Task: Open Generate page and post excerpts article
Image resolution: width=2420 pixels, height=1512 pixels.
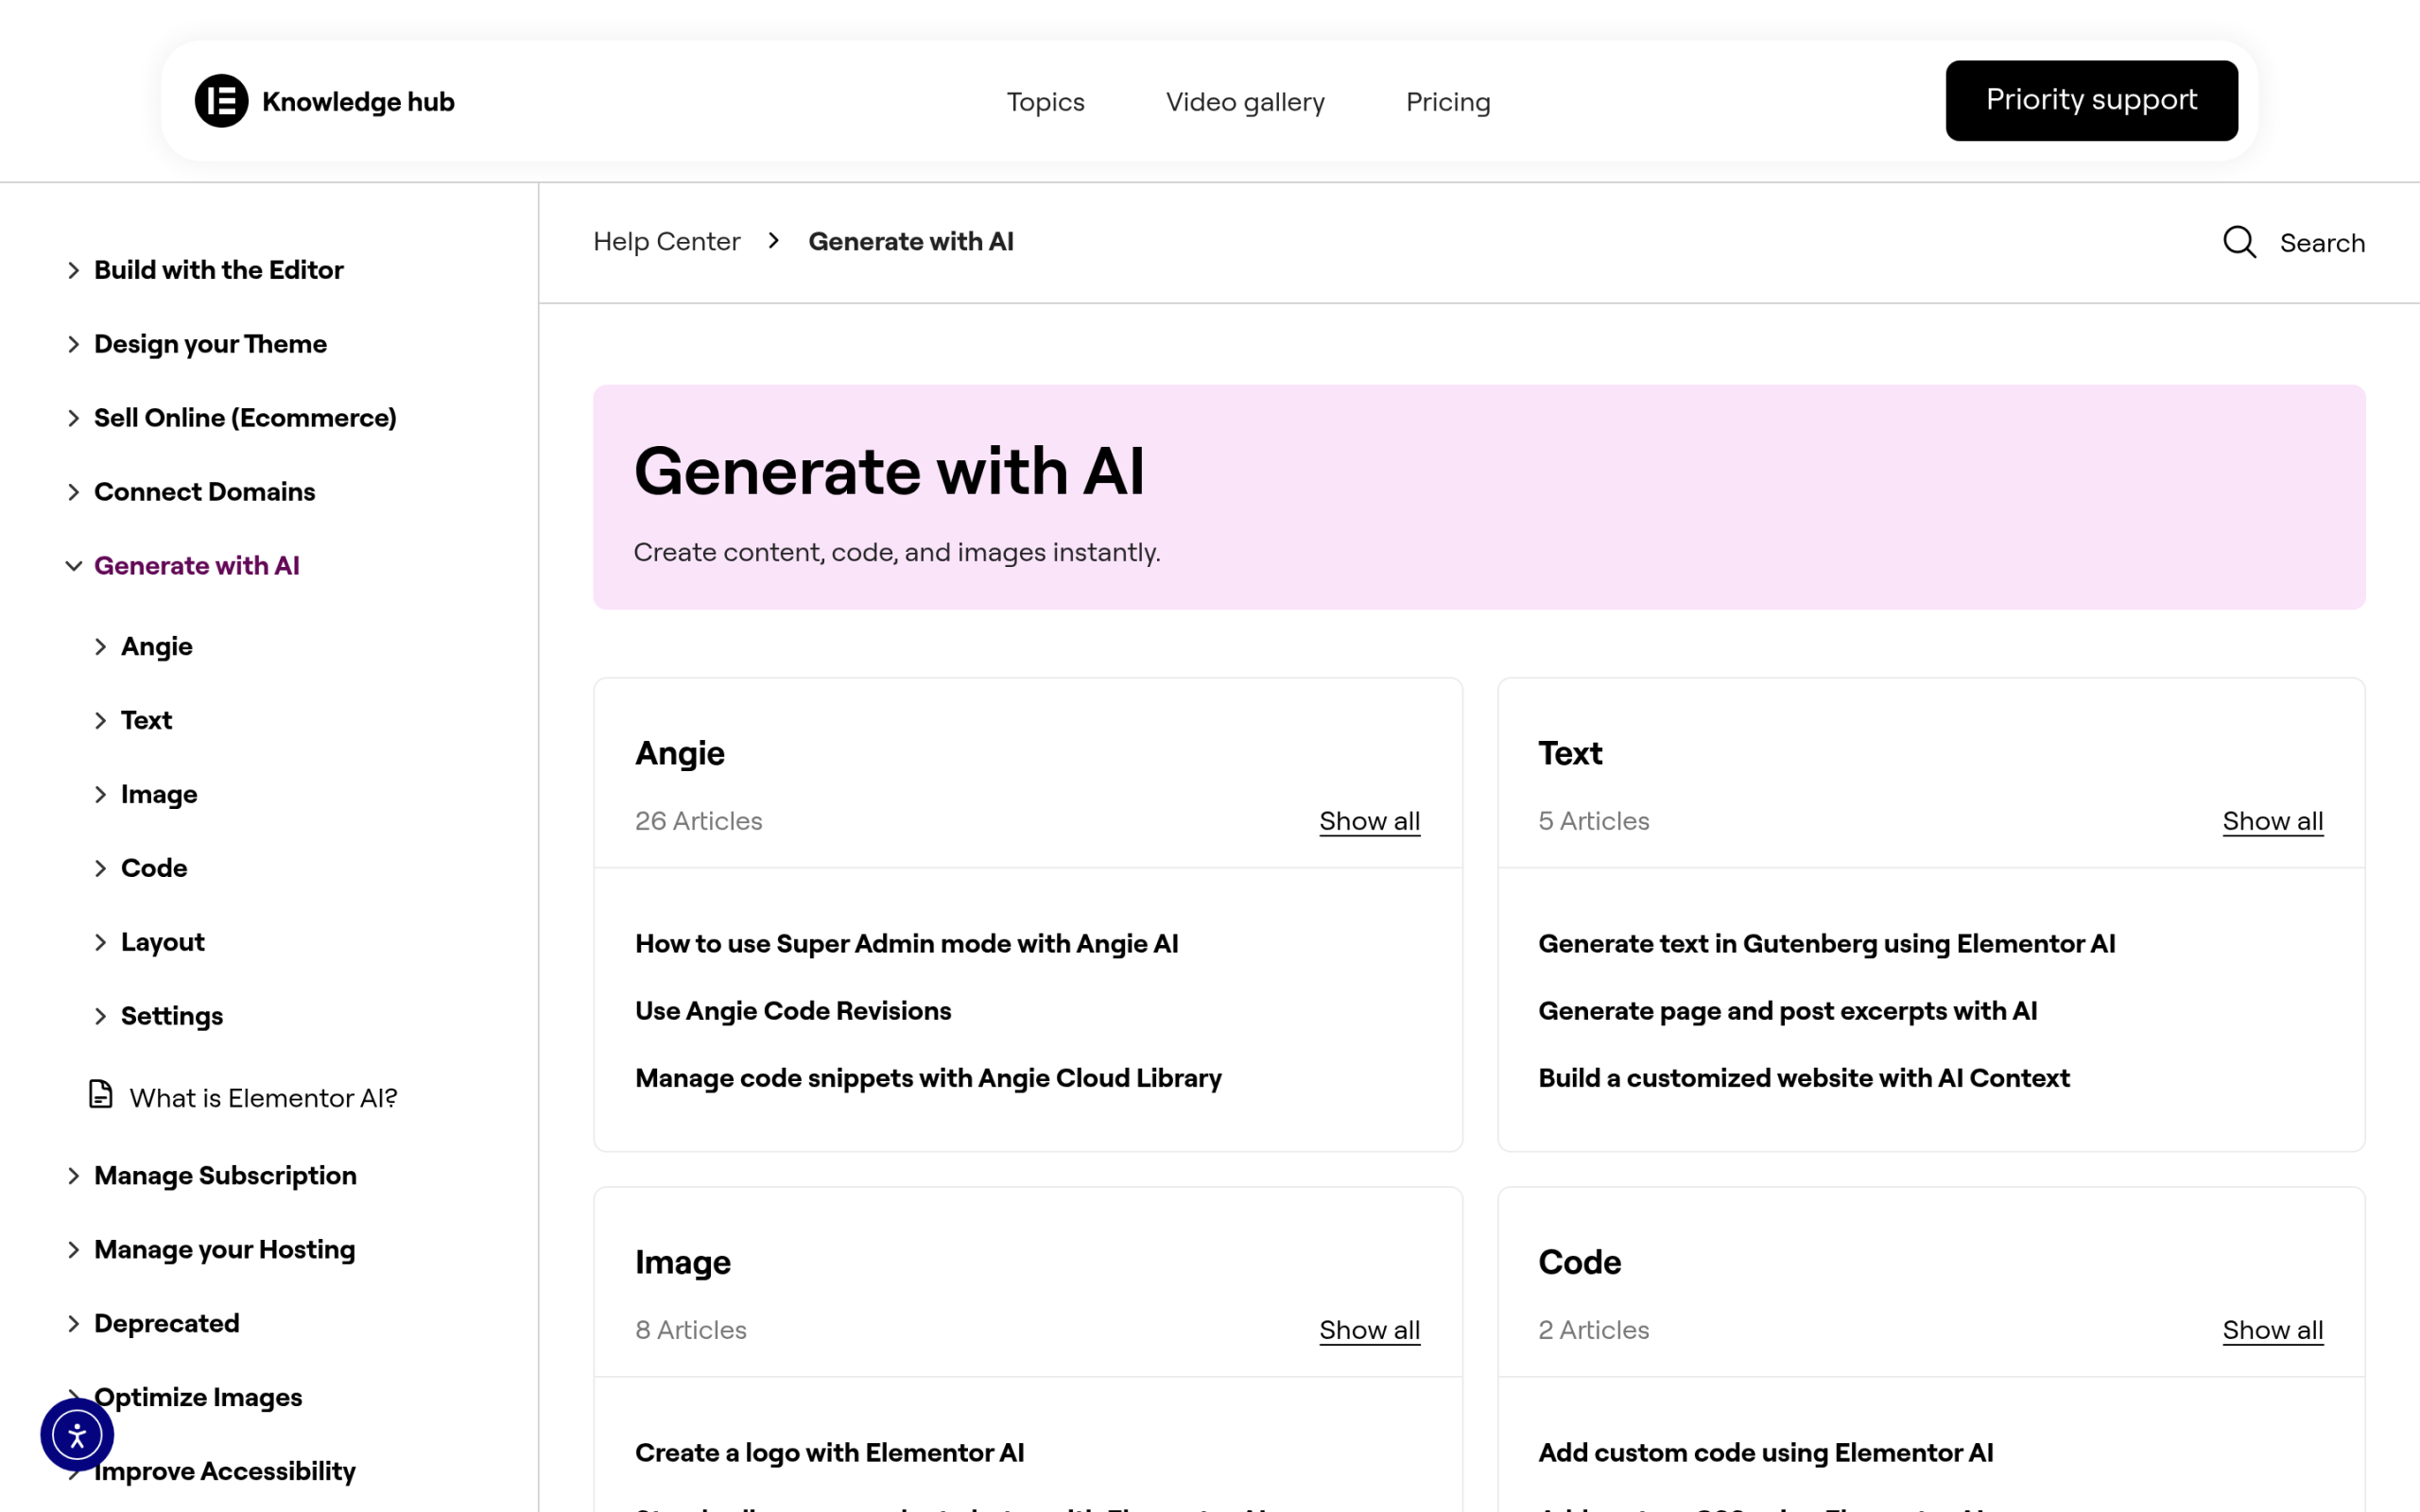Action: 1787,1011
